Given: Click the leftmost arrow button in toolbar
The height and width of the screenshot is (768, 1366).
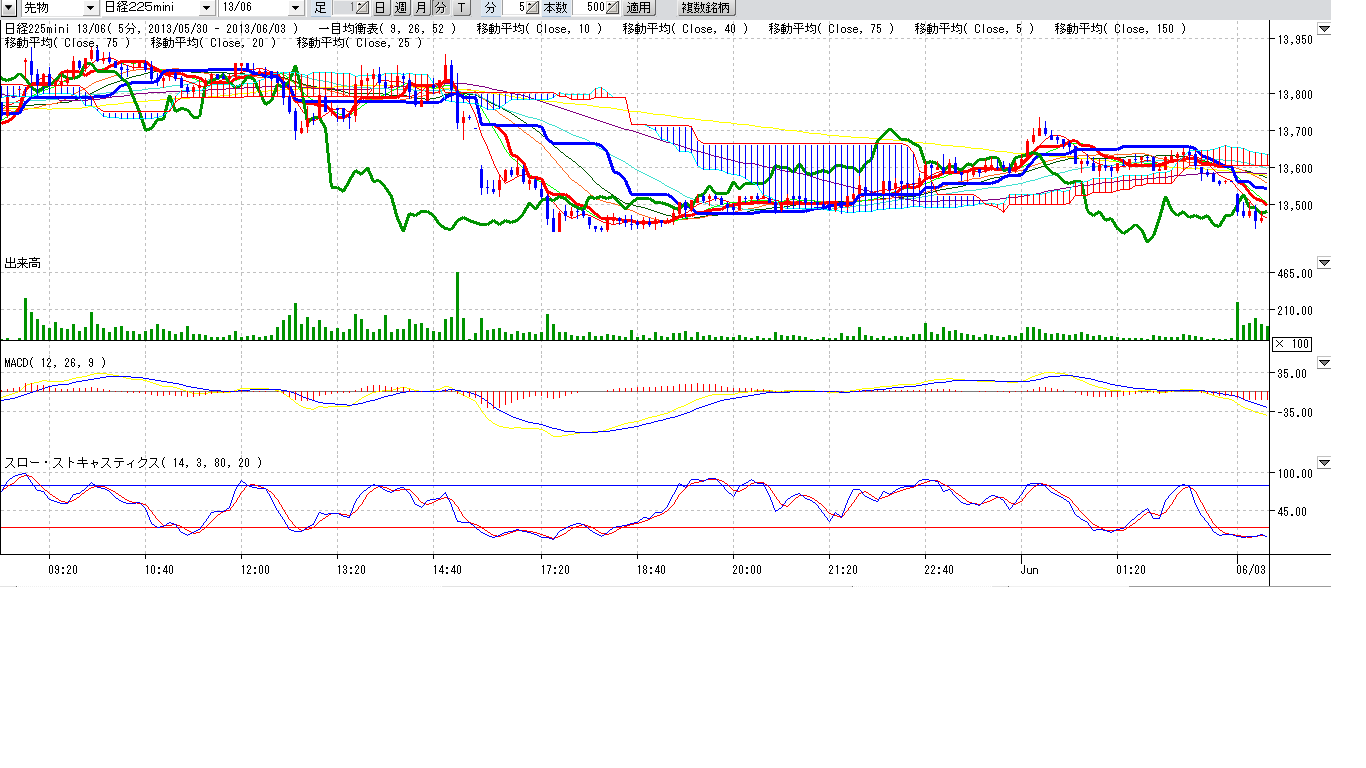Looking at the screenshot, I should click(8, 7).
